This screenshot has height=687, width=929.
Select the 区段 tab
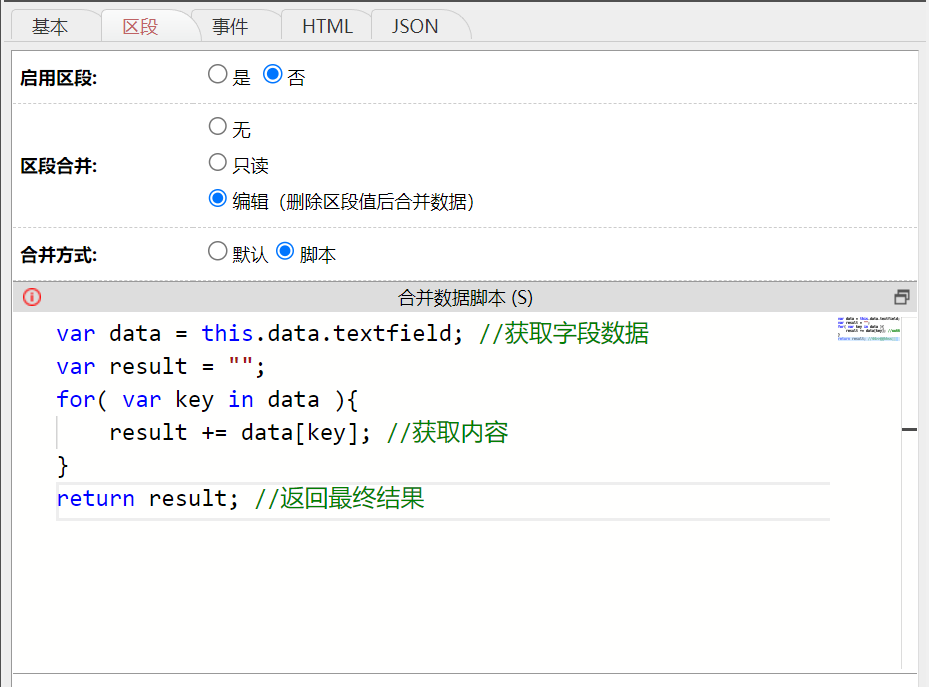(x=140, y=27)
